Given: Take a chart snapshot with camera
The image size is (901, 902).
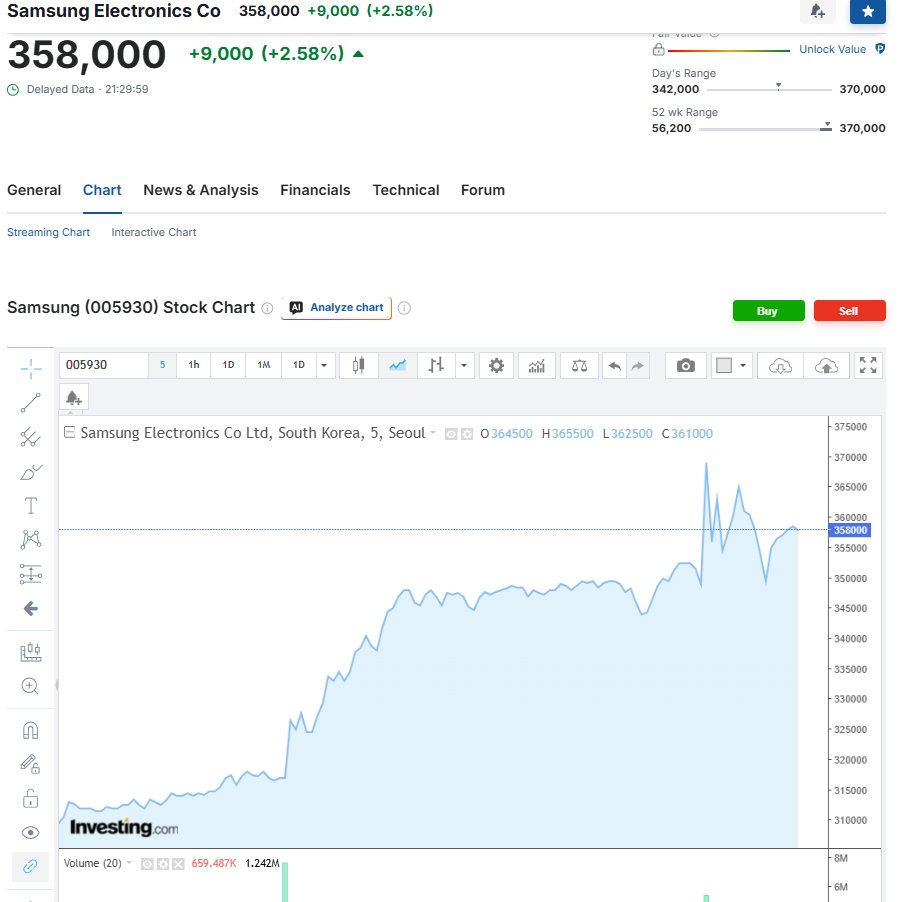Looking at the screenshot, I should [685, 365].
